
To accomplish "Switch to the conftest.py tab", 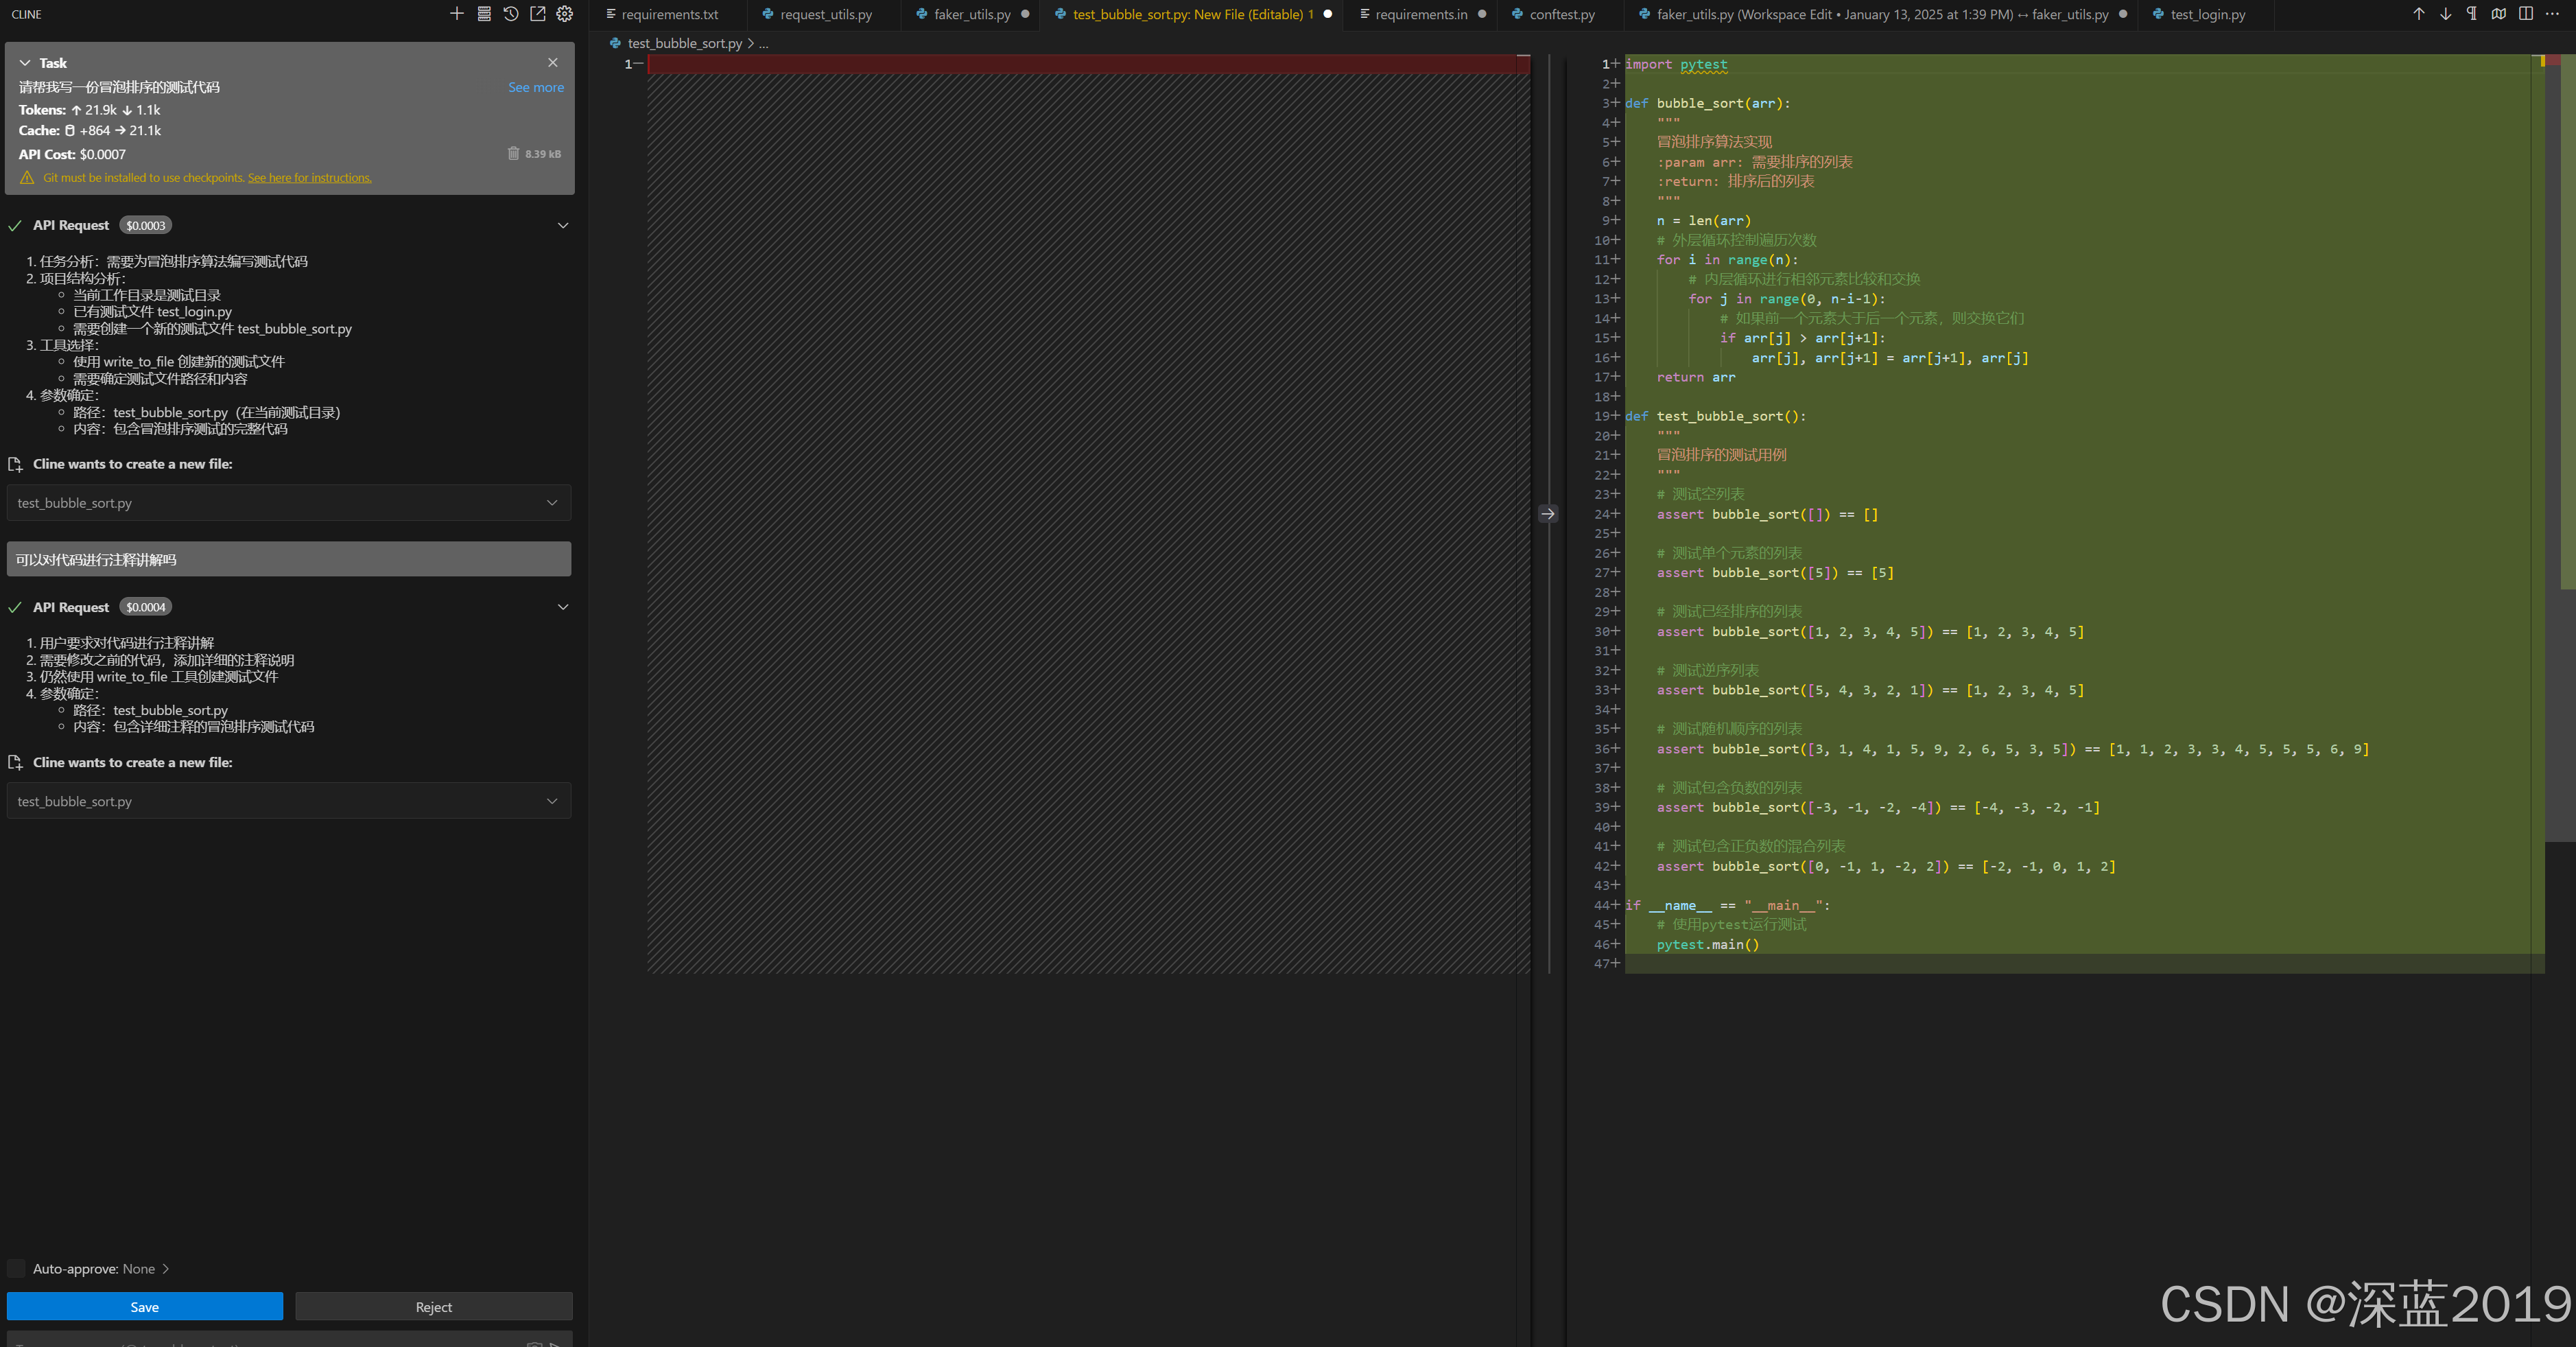I will pyautogui.click(x=1561, y=14).
